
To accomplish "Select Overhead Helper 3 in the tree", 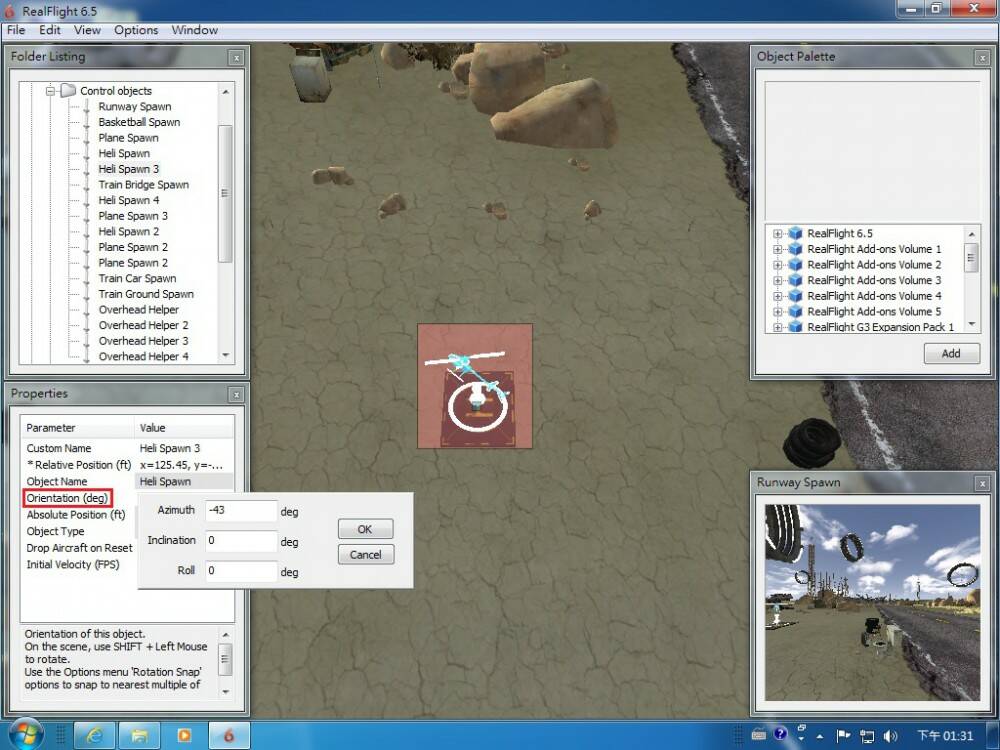I will pos(143,341).
